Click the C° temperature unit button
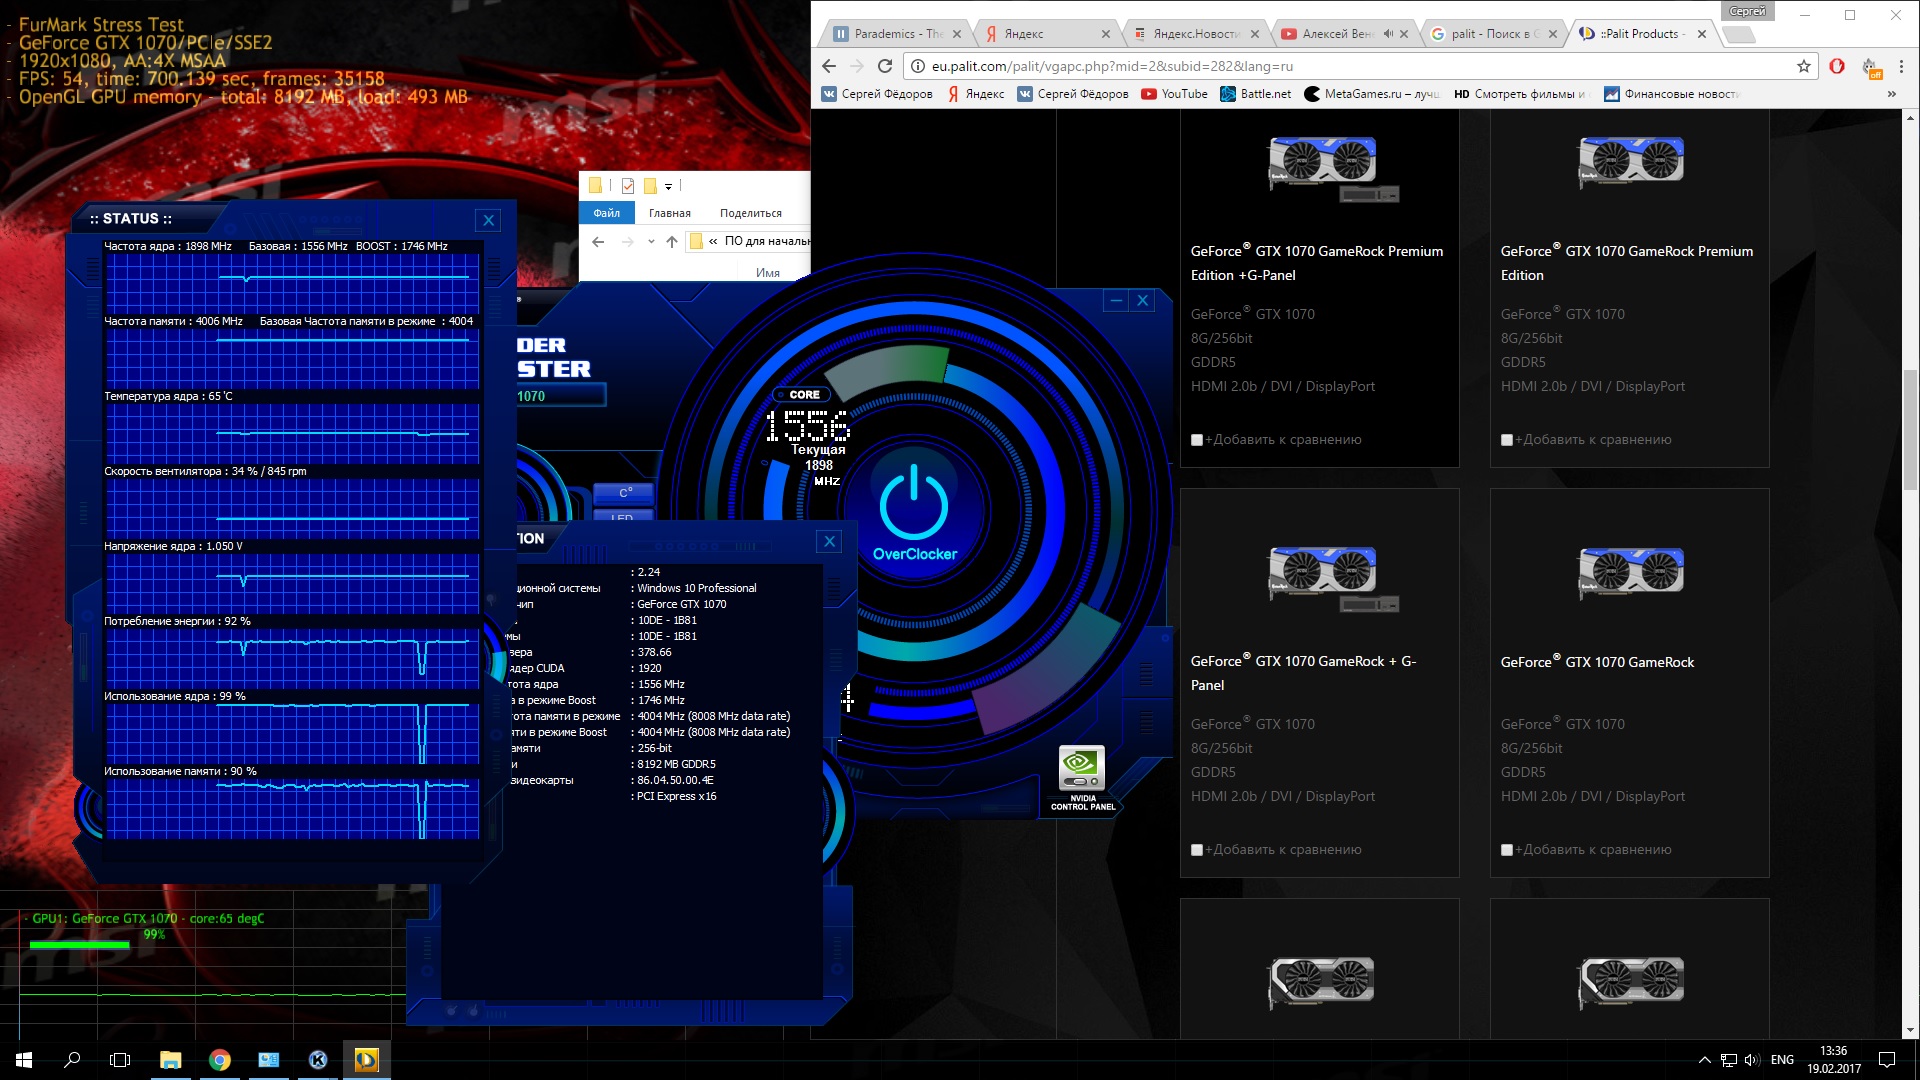Screen dimensions: 1920x1080 625,493
